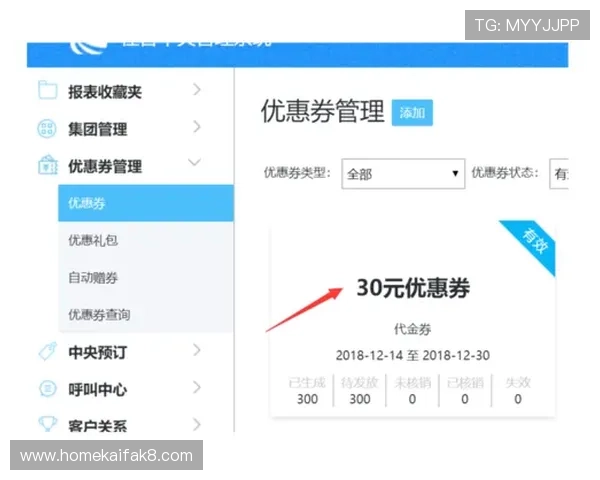Click the 客户关系 trophy icon
The width and height of the screenshot is (600, 480).
pos(47,423)
